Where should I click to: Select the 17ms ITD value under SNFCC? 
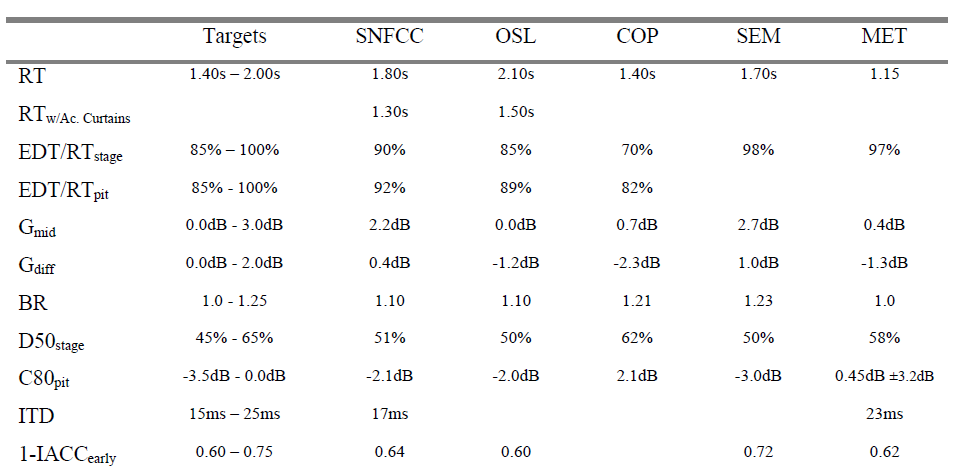(x=389, y=412)
